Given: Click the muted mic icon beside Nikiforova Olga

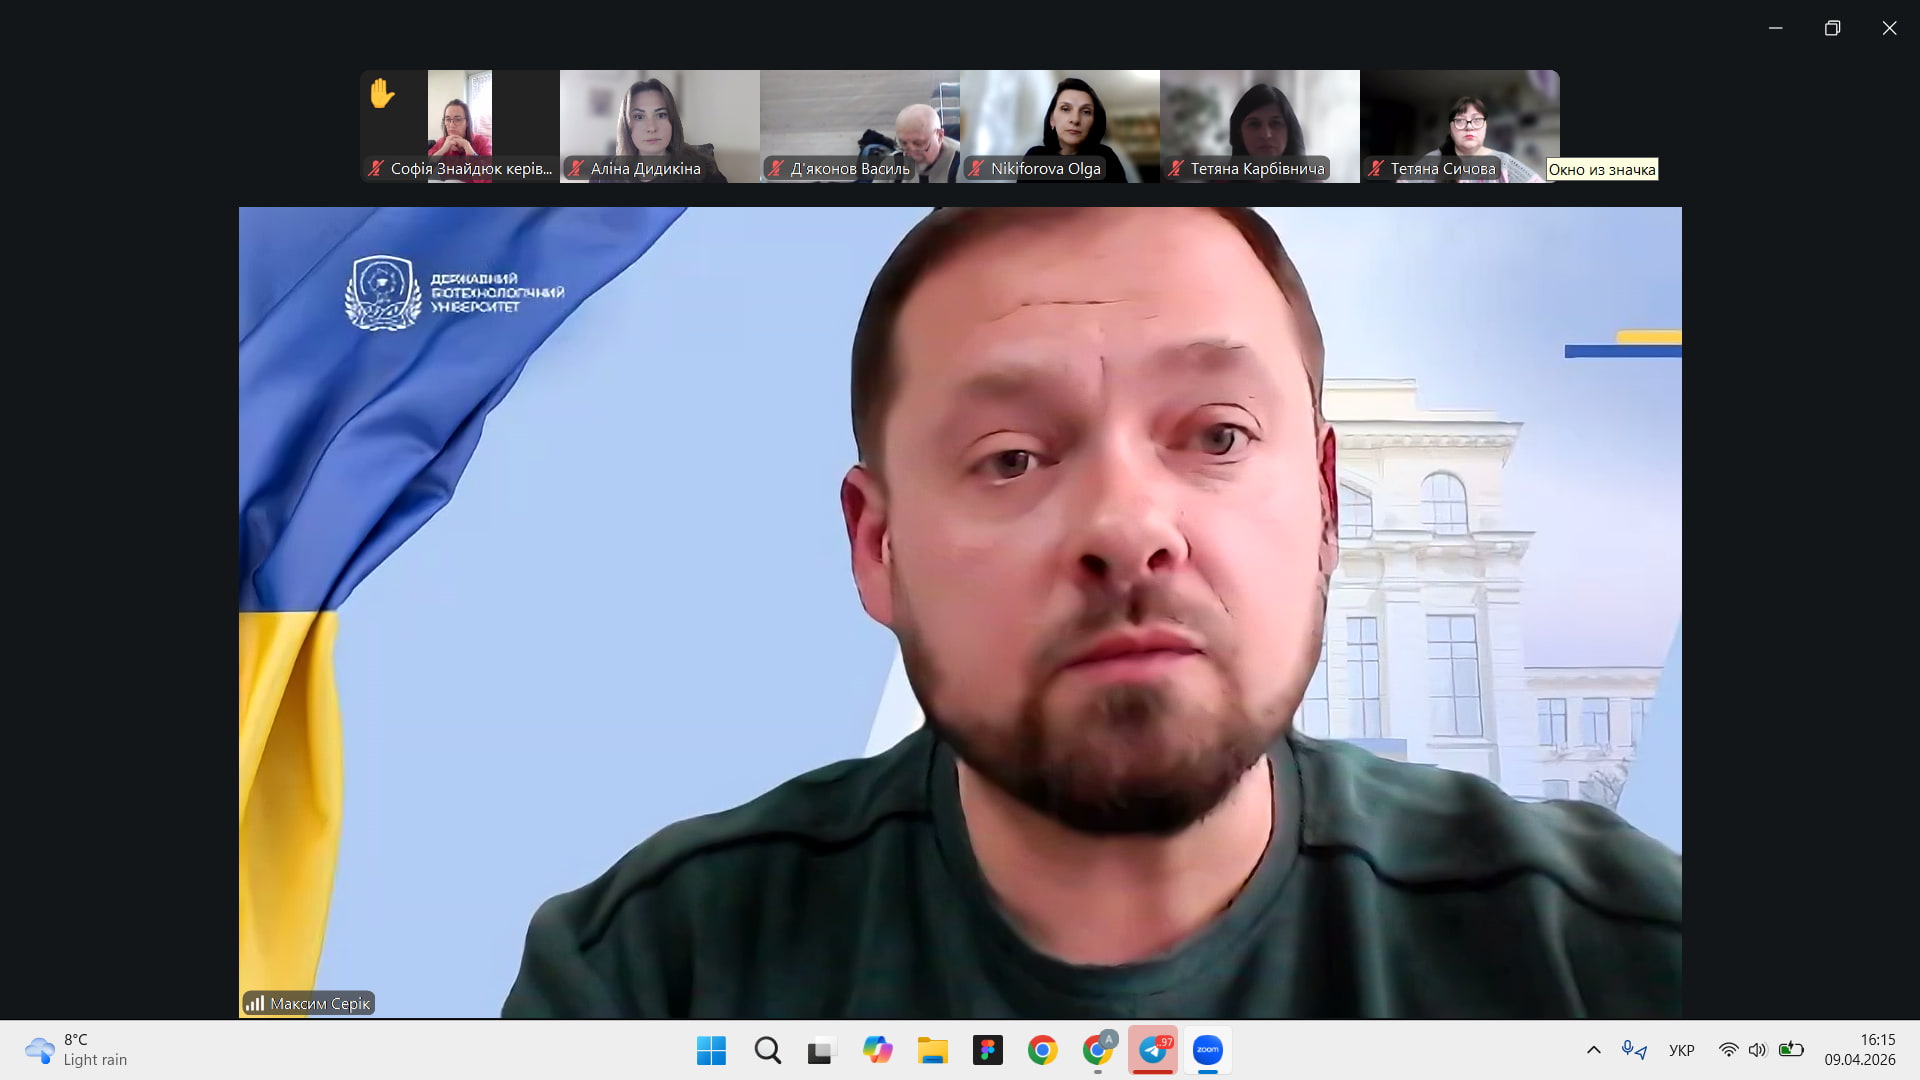Looking at the screenshot, I should click(x=976, y=168).
